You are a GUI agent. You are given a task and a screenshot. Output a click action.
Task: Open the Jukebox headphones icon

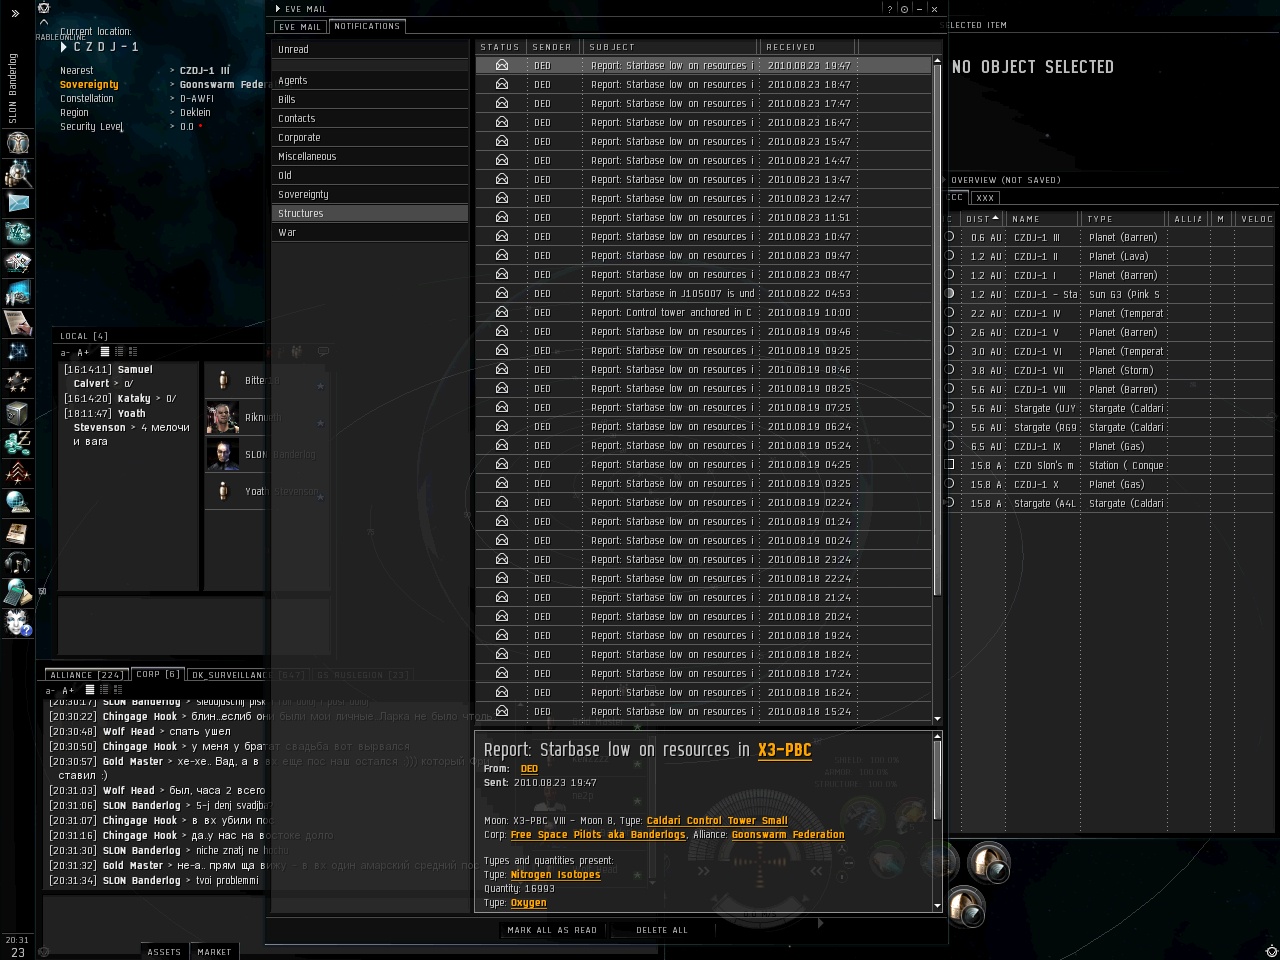17,562
